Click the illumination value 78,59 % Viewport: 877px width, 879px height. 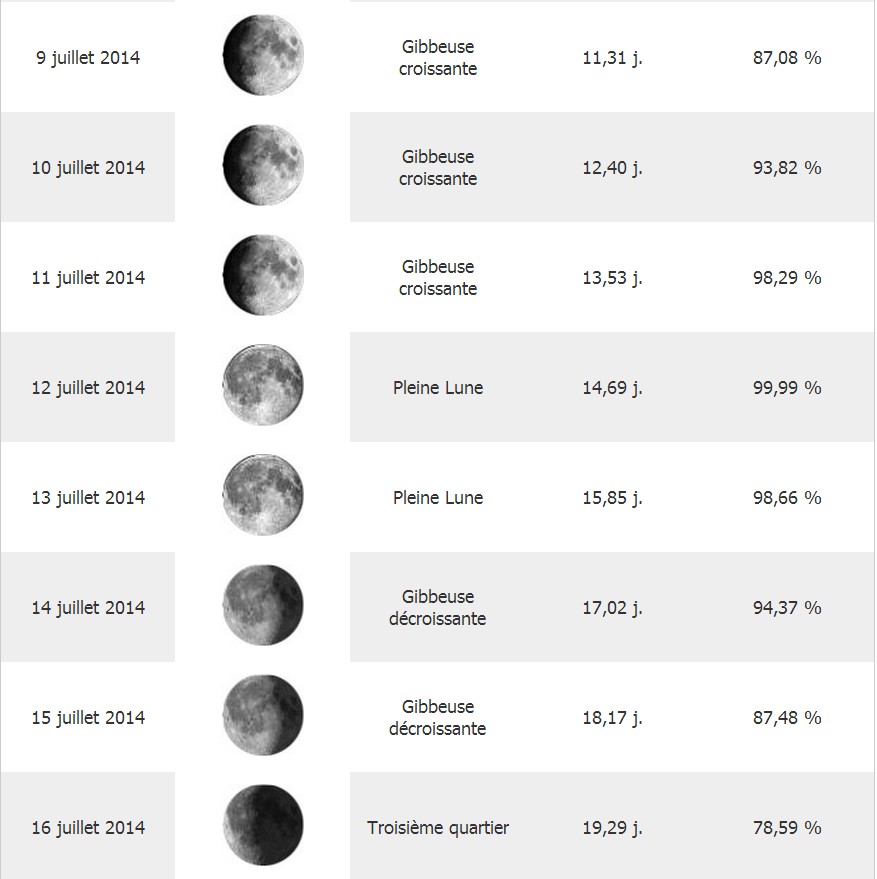pos(787,828)
